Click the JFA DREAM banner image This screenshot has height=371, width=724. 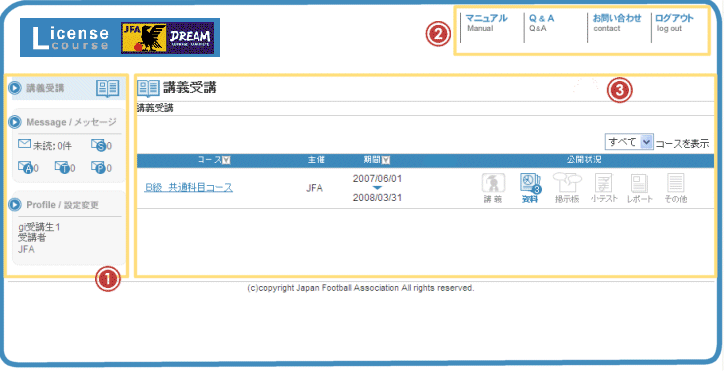coord(167,37)
